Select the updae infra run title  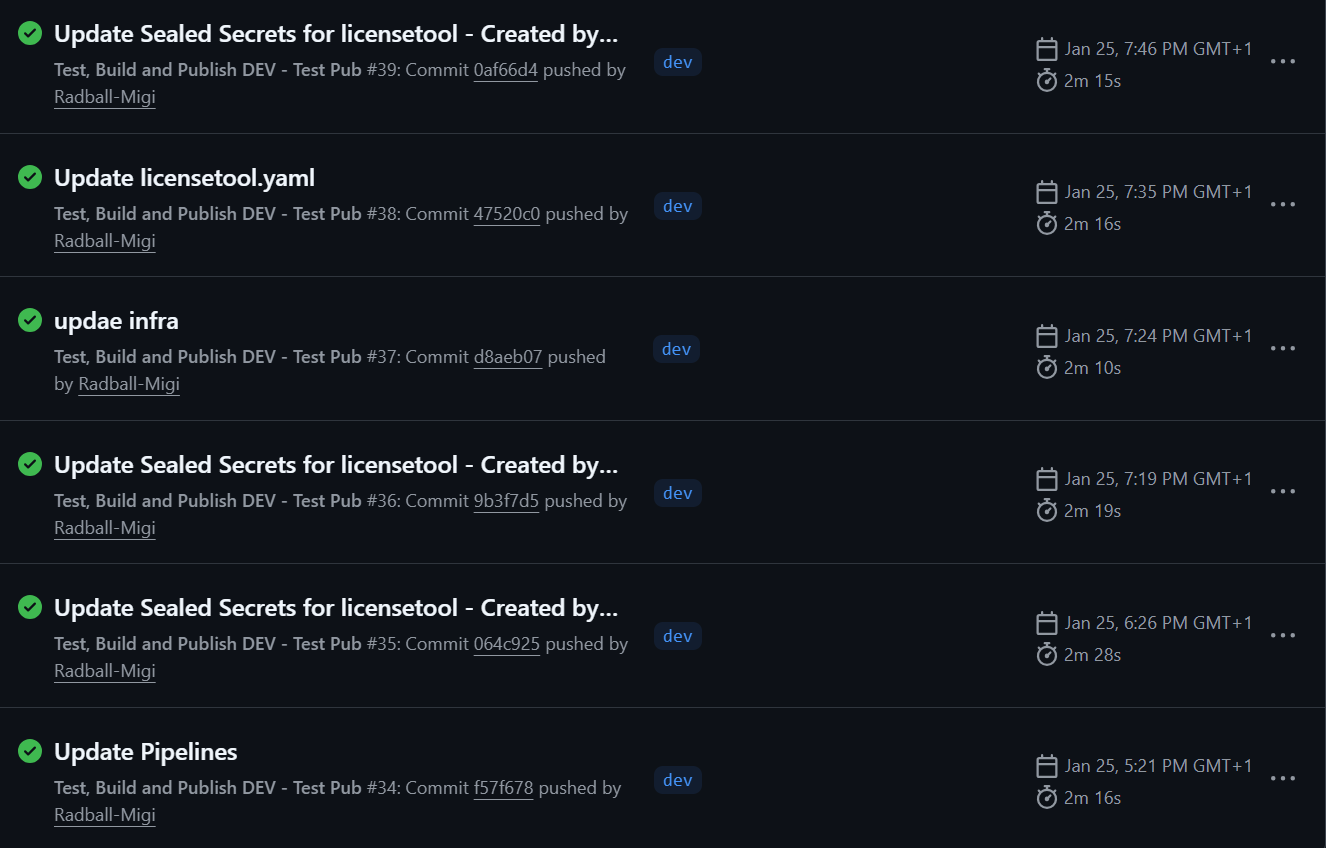pos(116,320)
